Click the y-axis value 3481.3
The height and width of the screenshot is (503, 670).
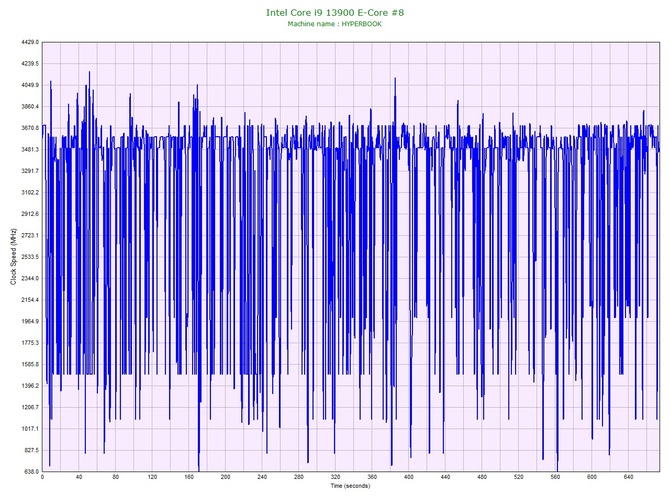[x=30, y=150]
